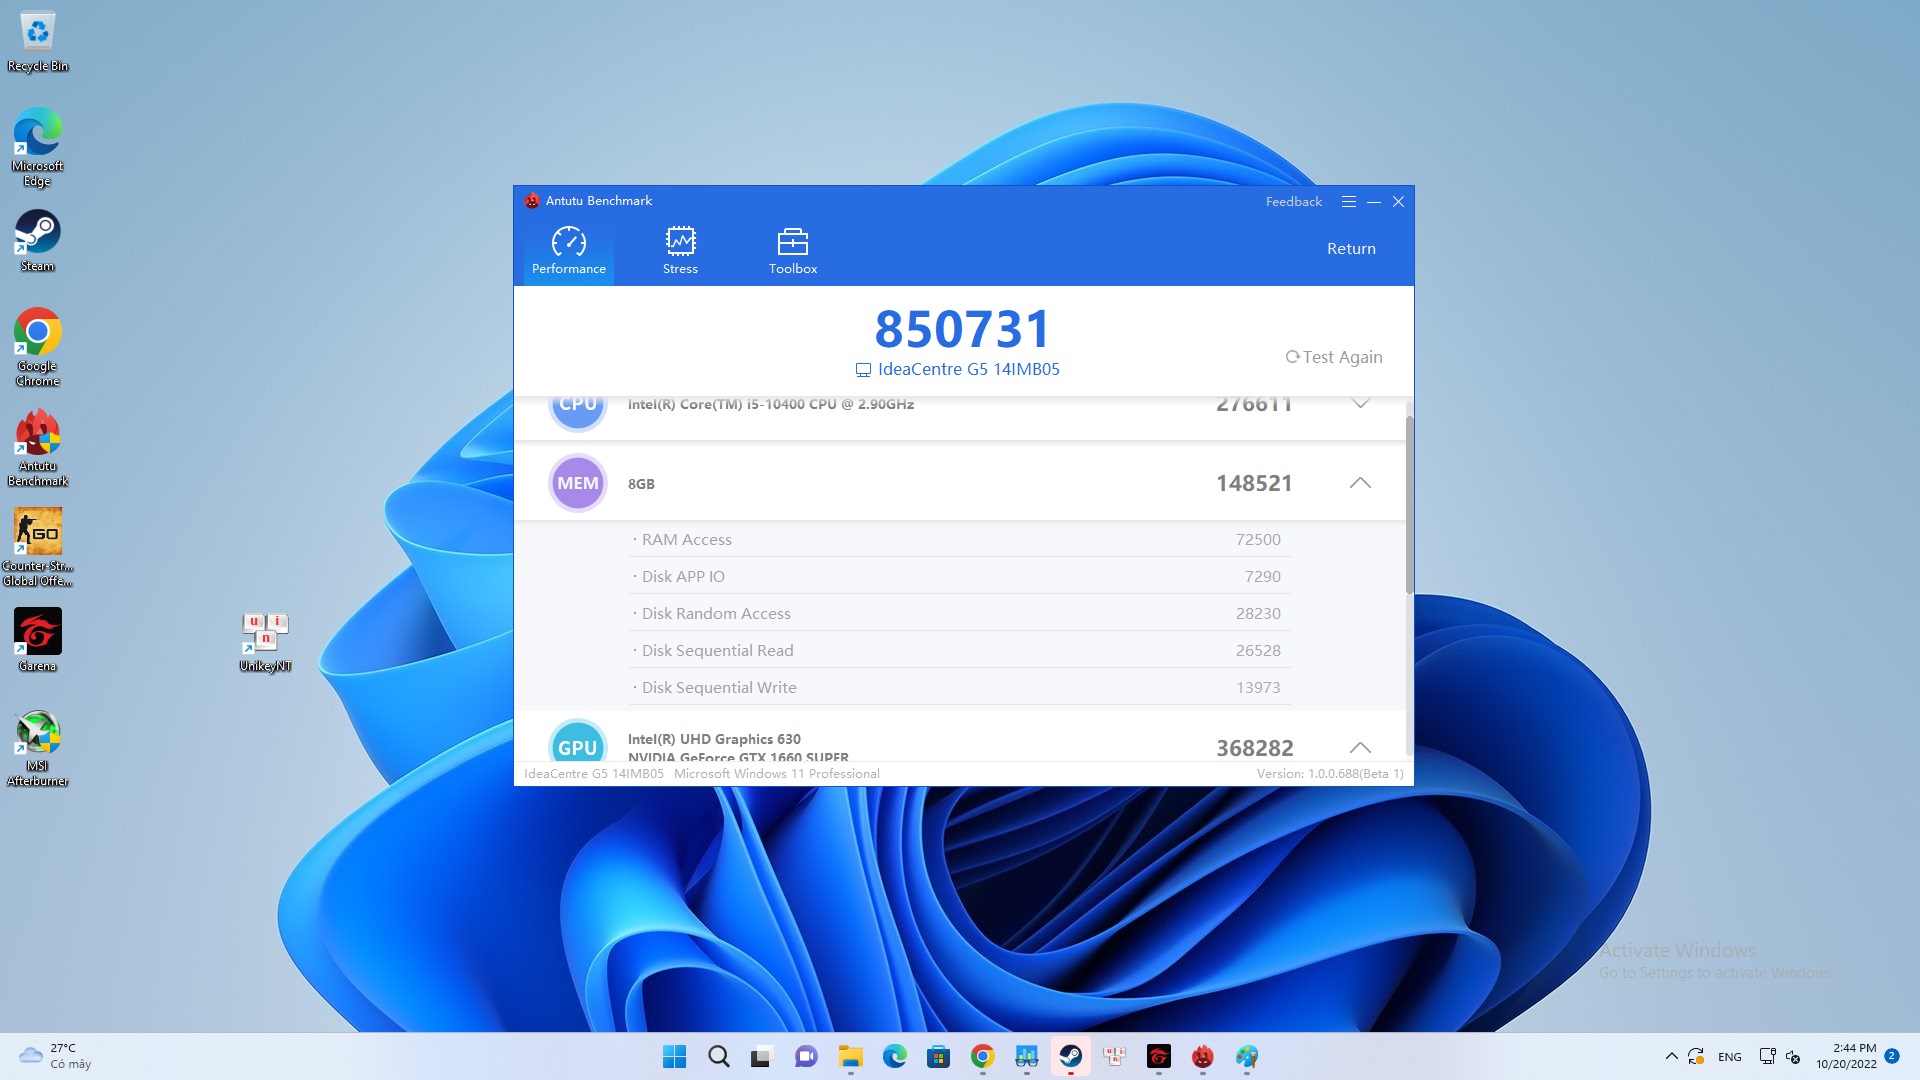Open the notification center badge

(1892, 1055)
